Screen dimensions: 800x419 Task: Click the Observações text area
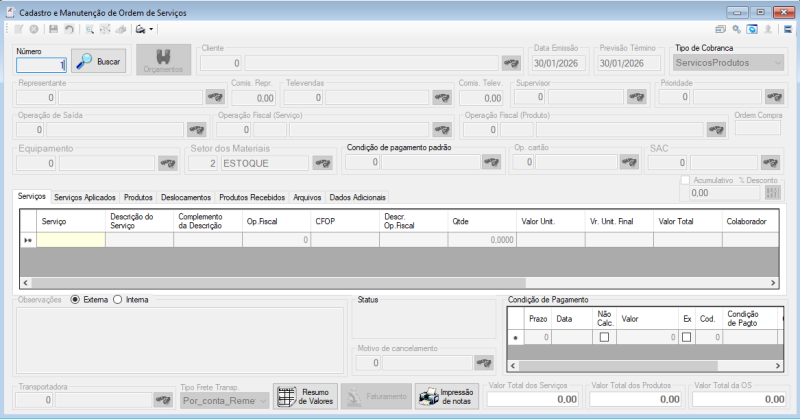[x=180, y=340]
